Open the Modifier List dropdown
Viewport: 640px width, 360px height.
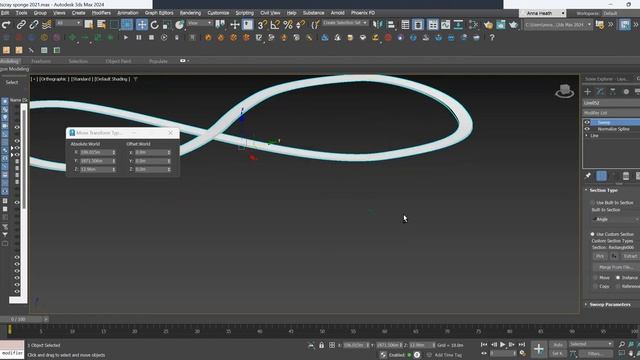[611, 113]
